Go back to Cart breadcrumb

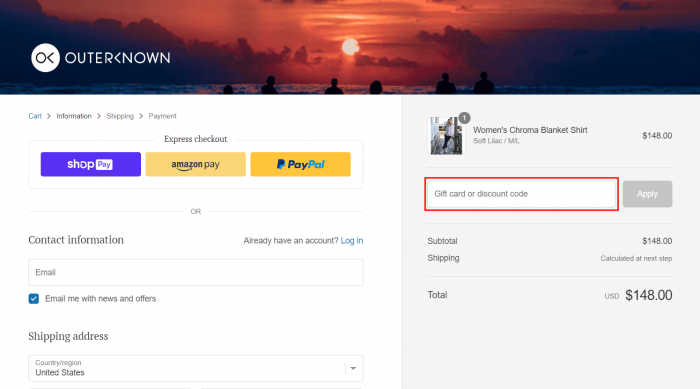(35, 116)
